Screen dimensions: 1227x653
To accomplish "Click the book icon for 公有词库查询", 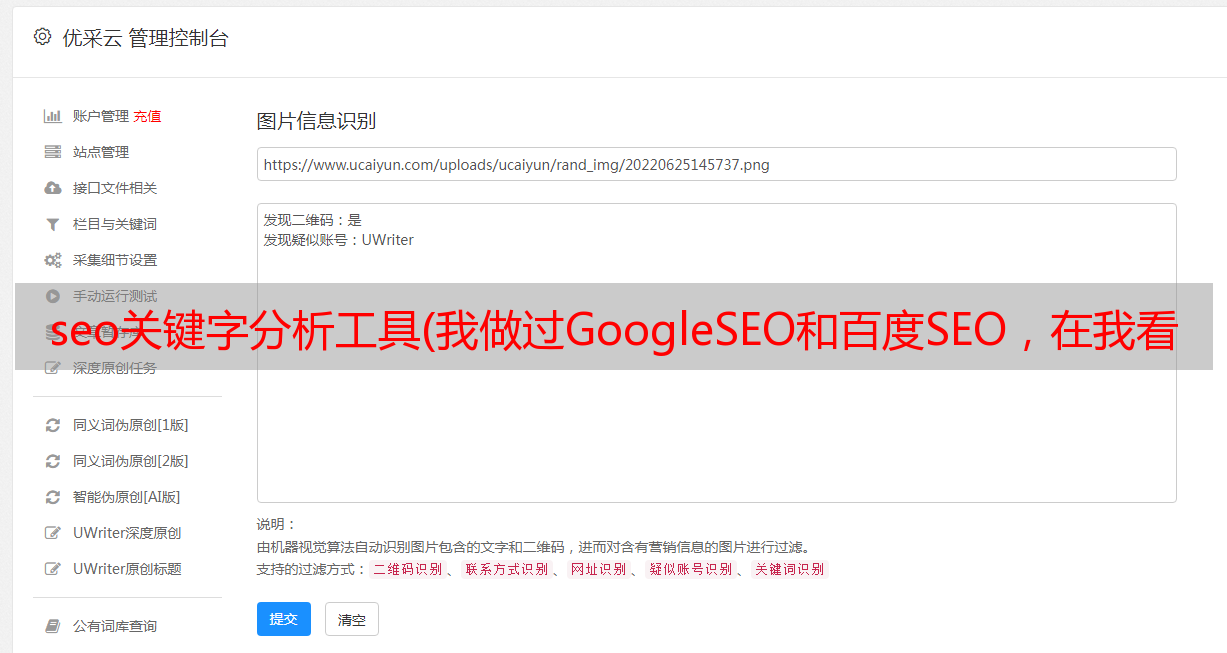I will [x=53, y=626].
